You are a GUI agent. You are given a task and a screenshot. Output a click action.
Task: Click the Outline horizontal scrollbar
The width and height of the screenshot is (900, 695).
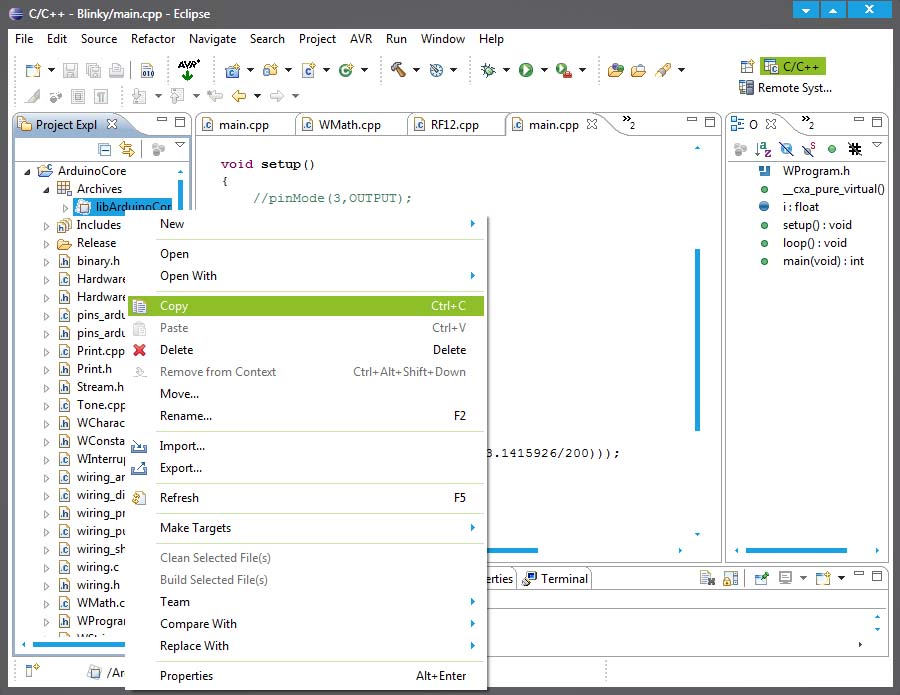[796, 550]
